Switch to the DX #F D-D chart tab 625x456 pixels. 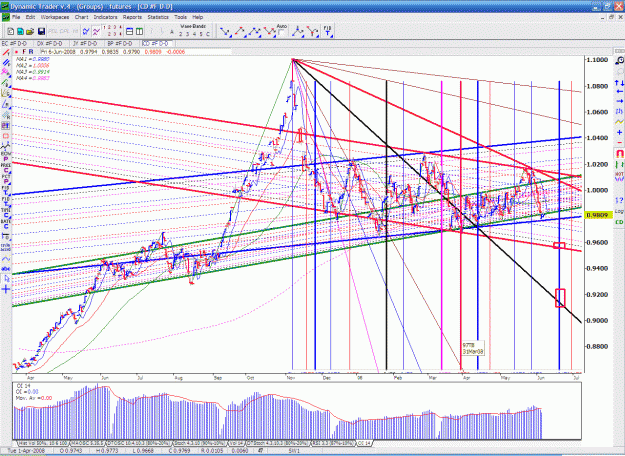[x=50, y=43]
